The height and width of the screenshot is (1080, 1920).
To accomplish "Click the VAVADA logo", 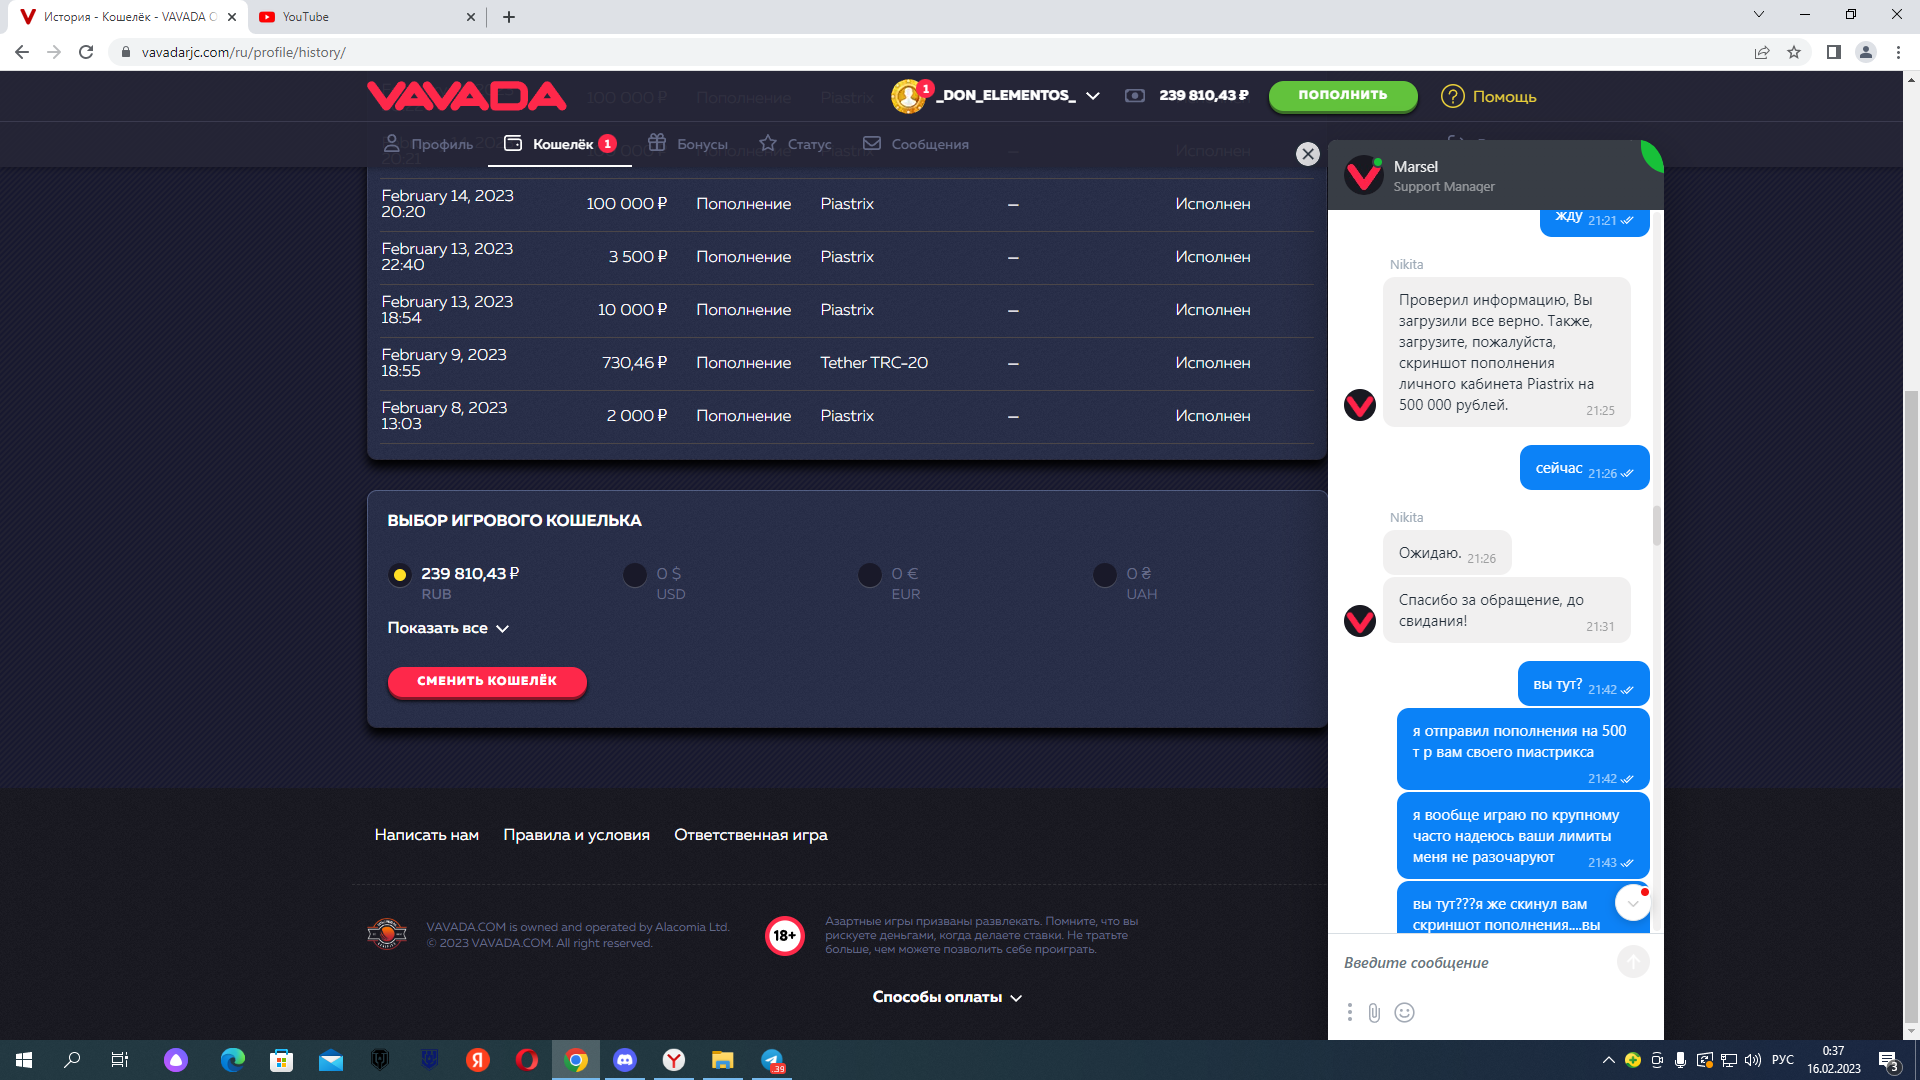I will tap(466, 96).
